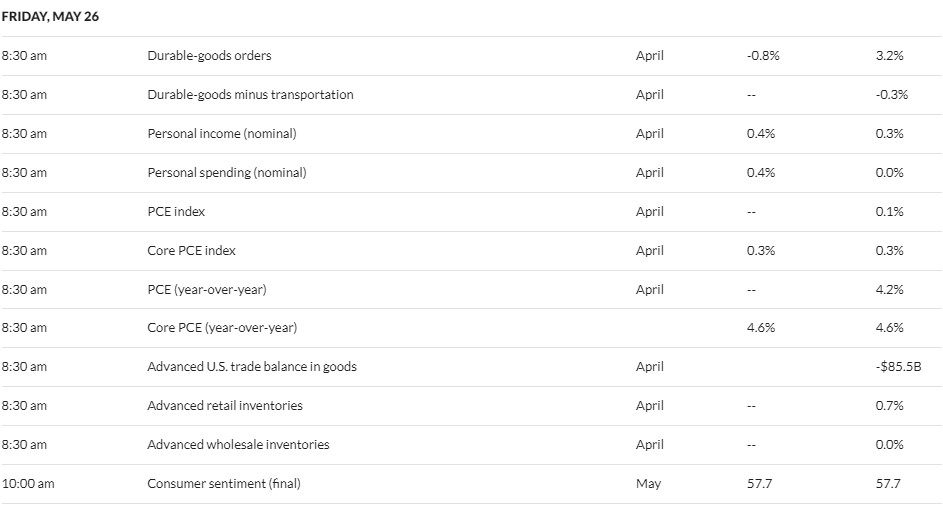Open the Personal income (nominal) report
Image resolution: width=943 pixels, height=508 pixels.
(222, 134)
